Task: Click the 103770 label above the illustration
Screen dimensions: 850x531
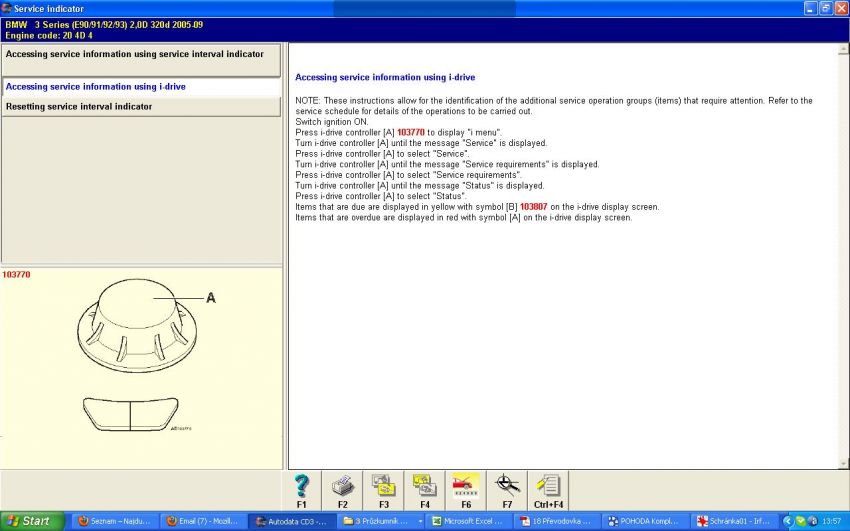Action: pyautogui.click(x=16, y=275)
